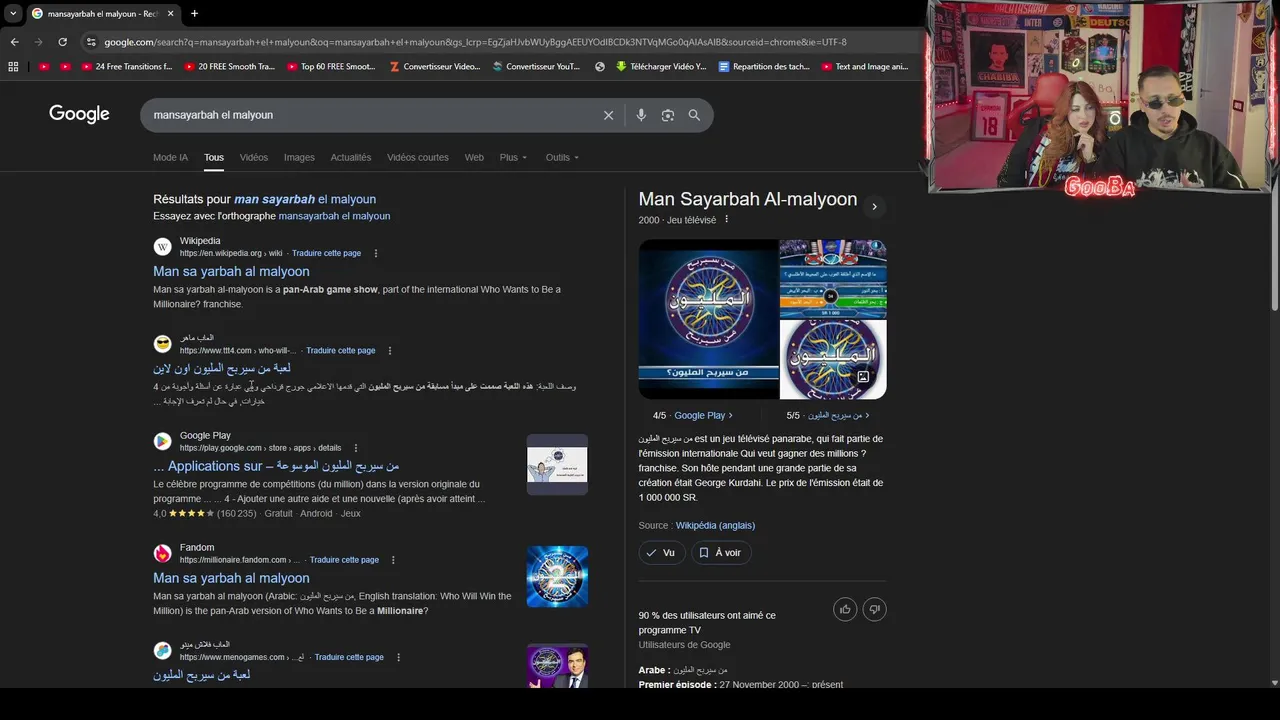Screen dimensions: 1280x720
Task: Click the Google Play result thumbnail
Action: pyautogui.click(x=557, y=464)
